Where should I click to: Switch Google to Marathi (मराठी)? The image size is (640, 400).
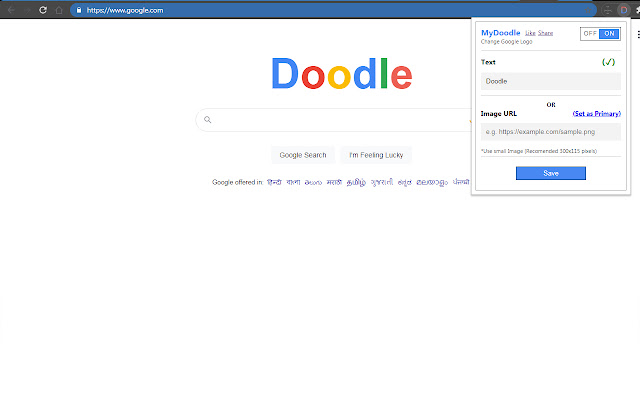(x=334, y=182)
